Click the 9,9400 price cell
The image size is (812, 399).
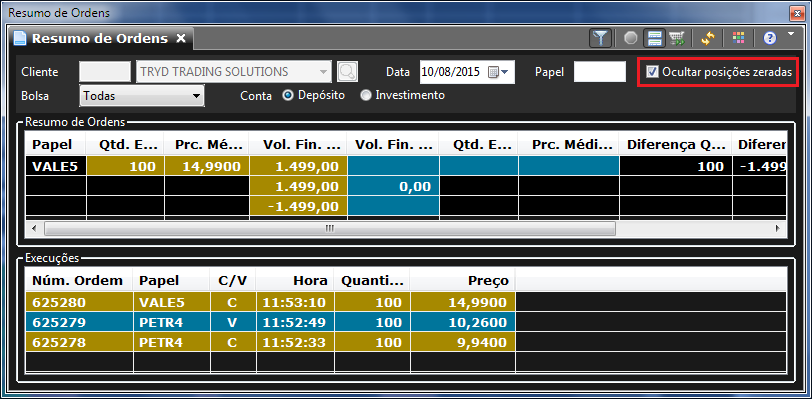pos(462,342)
